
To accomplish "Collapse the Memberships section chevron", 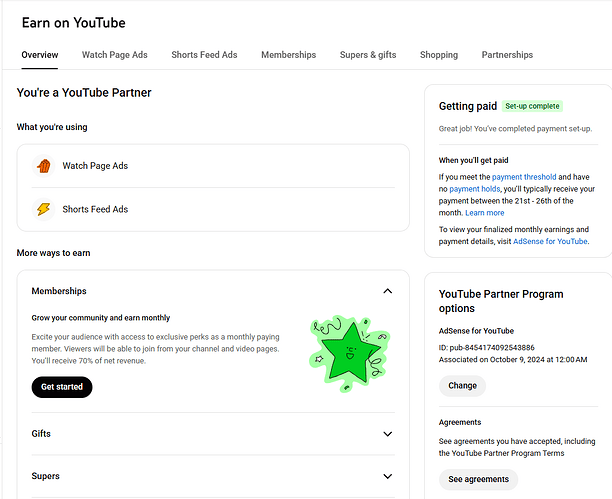I will (388, 291).
